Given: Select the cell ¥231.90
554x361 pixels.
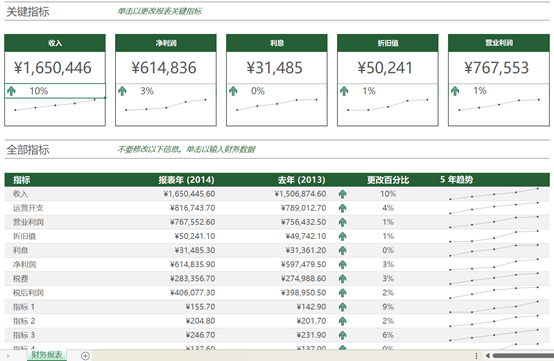Looking at the screenshot, I should (311, 335).
